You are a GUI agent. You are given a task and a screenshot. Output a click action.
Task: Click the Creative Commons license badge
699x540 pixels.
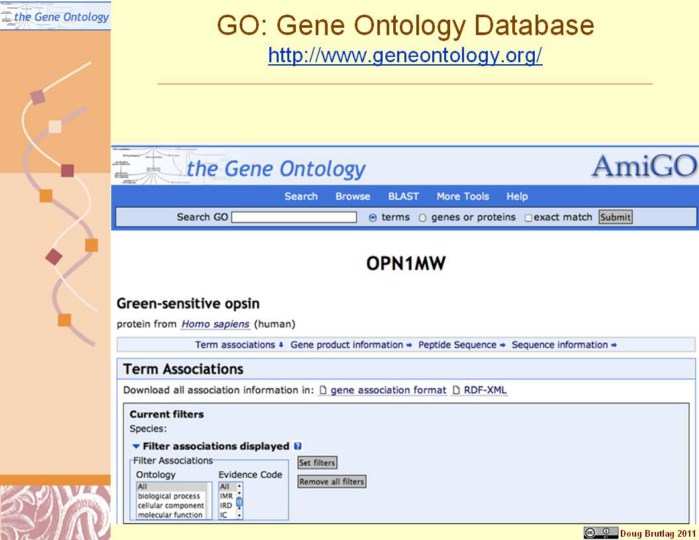(x=600, y=532)
